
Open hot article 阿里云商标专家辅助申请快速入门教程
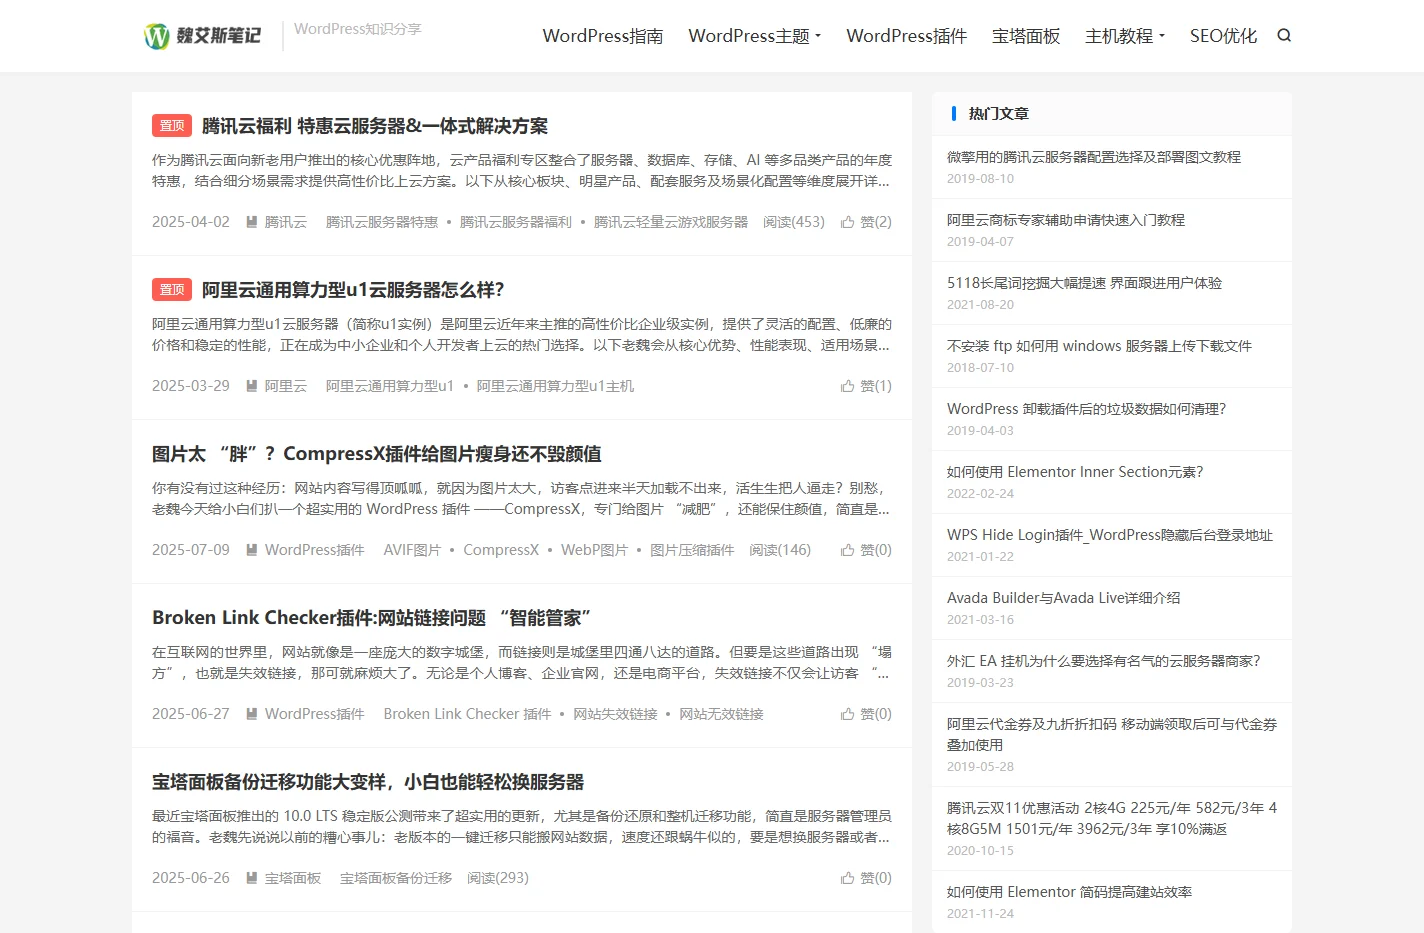(1066, 220)
